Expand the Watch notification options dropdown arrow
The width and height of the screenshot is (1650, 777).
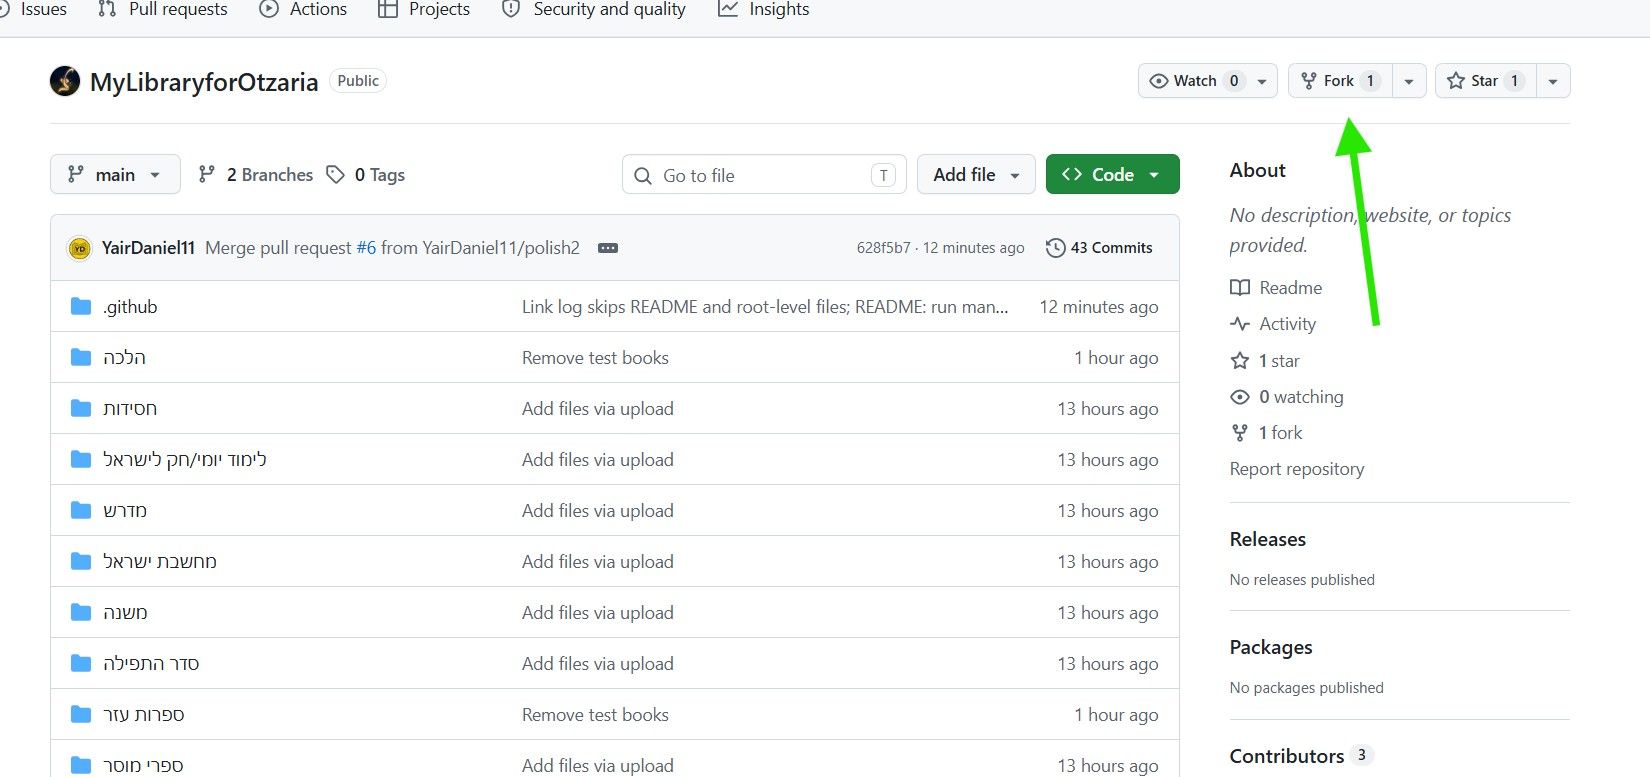[1262, 81]
